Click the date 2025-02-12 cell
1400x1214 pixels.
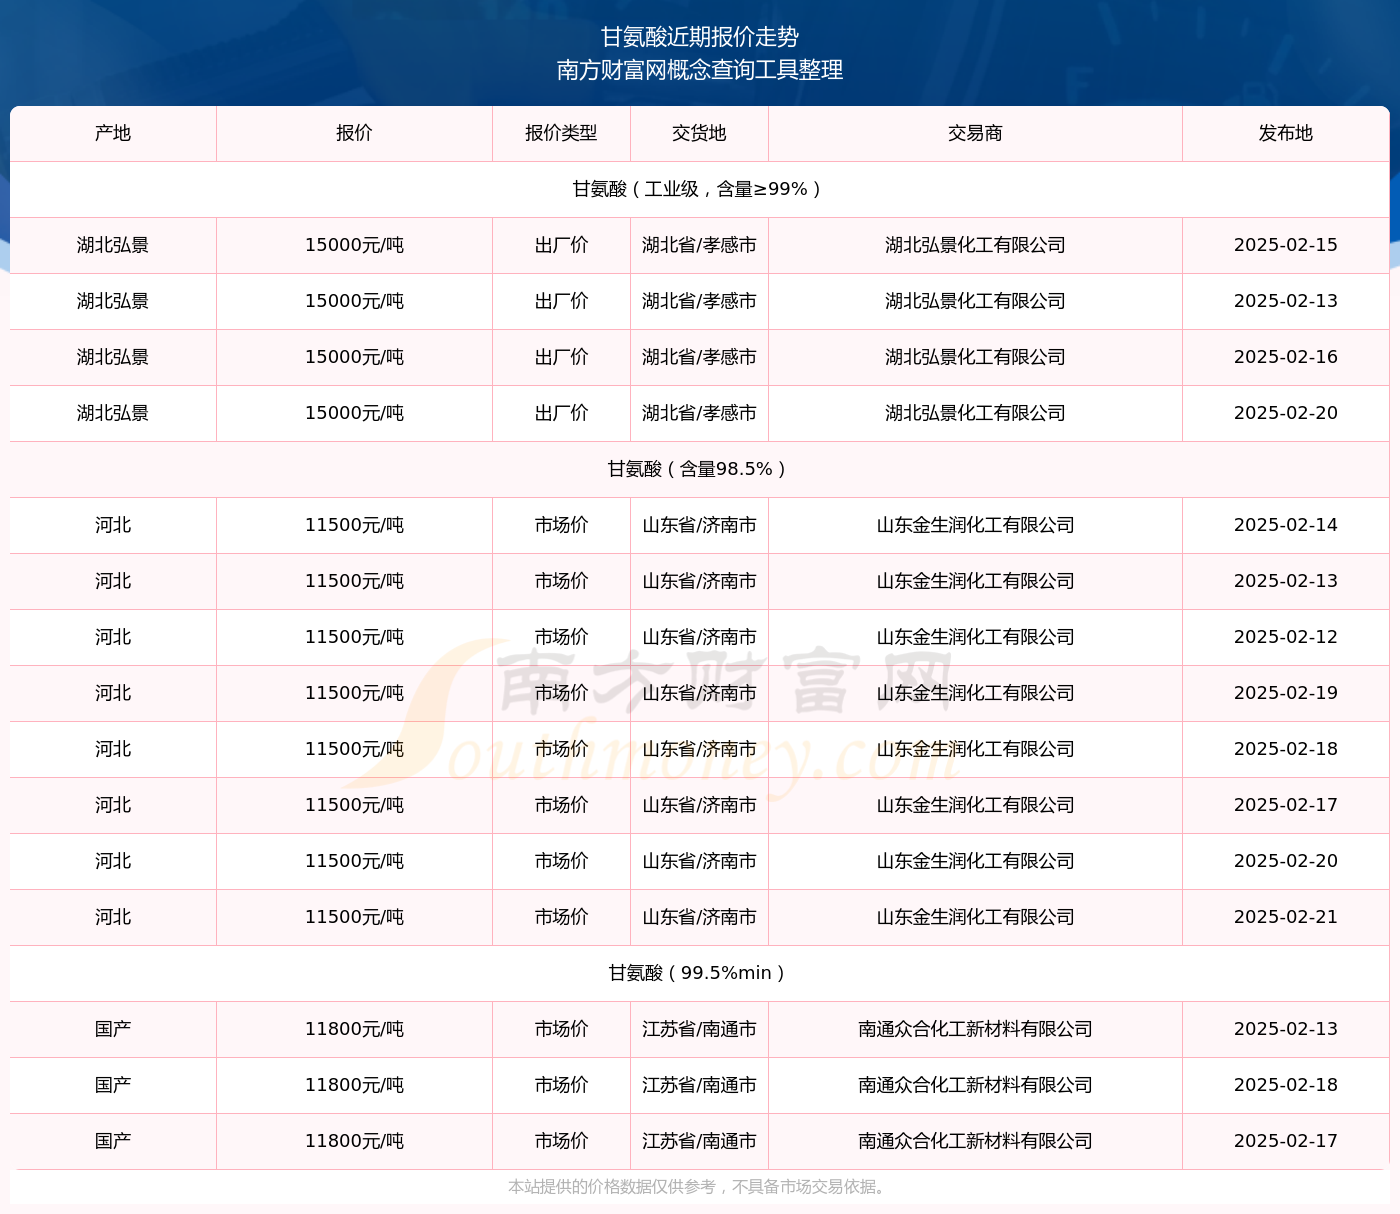click(x=1286, y=637)
